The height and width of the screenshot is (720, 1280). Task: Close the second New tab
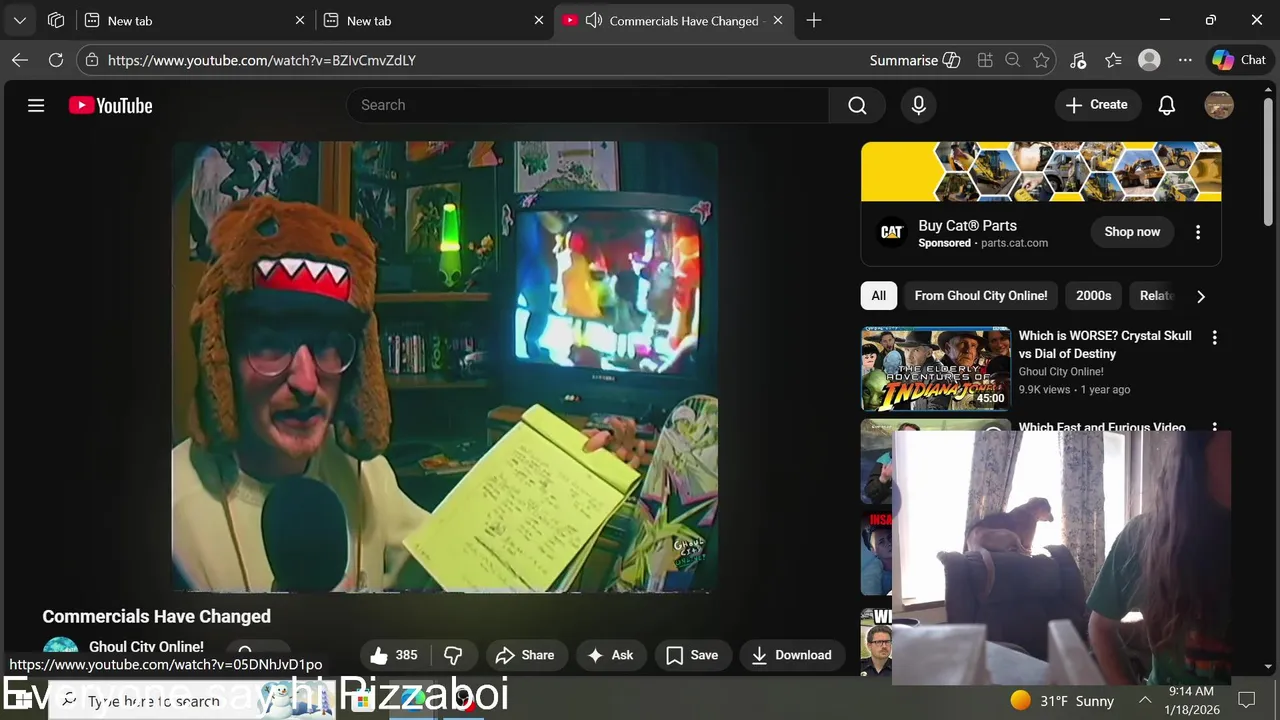(539, 20)
